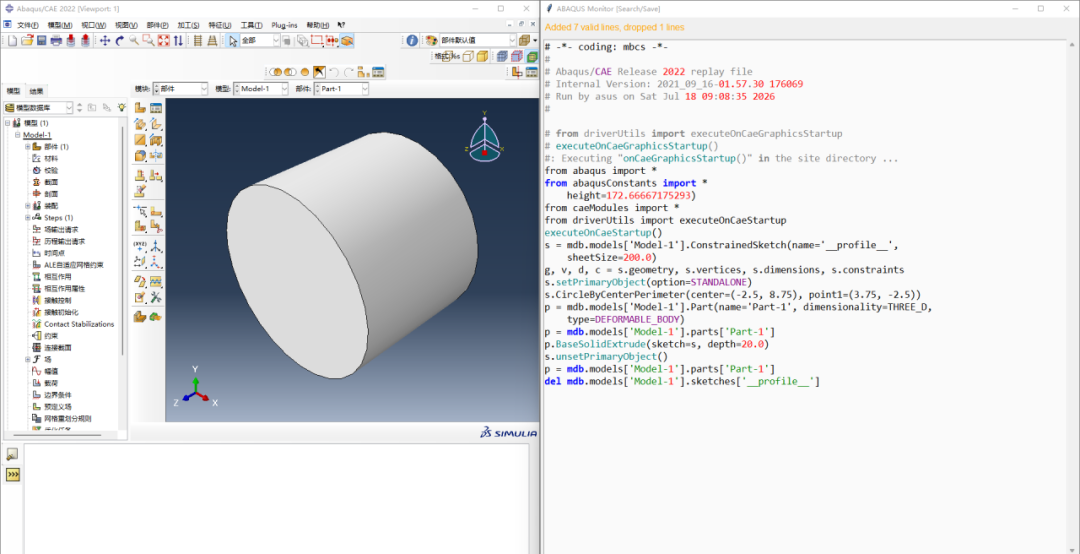Select 接触控制 in the model tree
The height and width of the screenshot is (554, 1080).
click(57, 300)
